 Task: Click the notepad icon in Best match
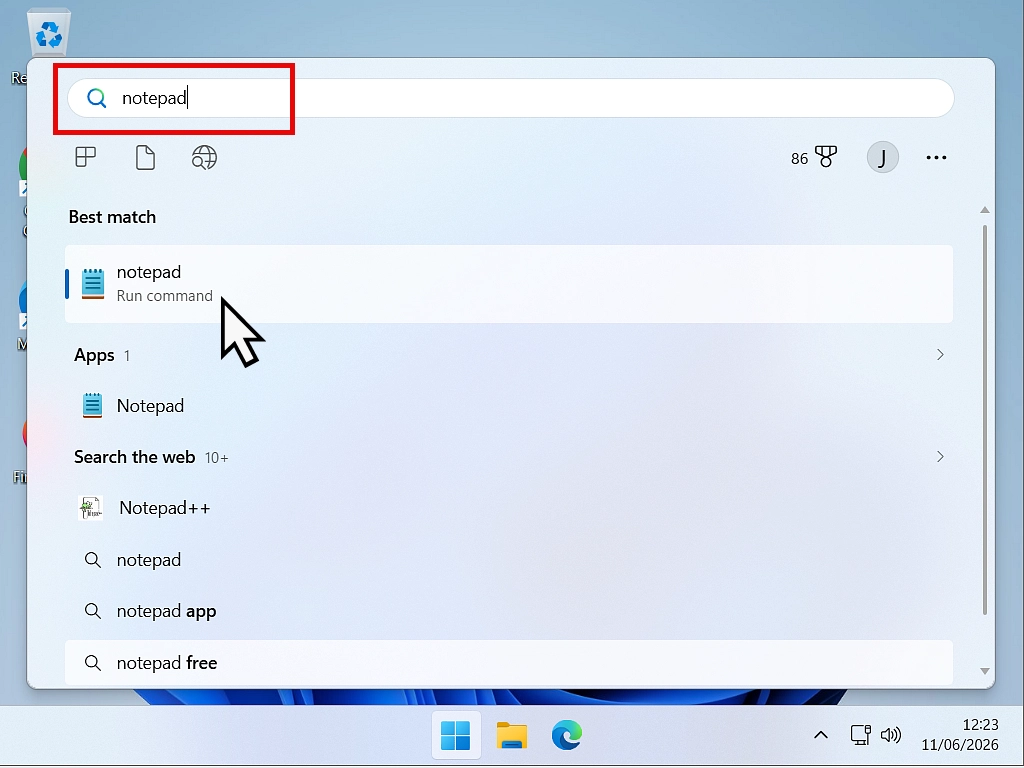93,283
